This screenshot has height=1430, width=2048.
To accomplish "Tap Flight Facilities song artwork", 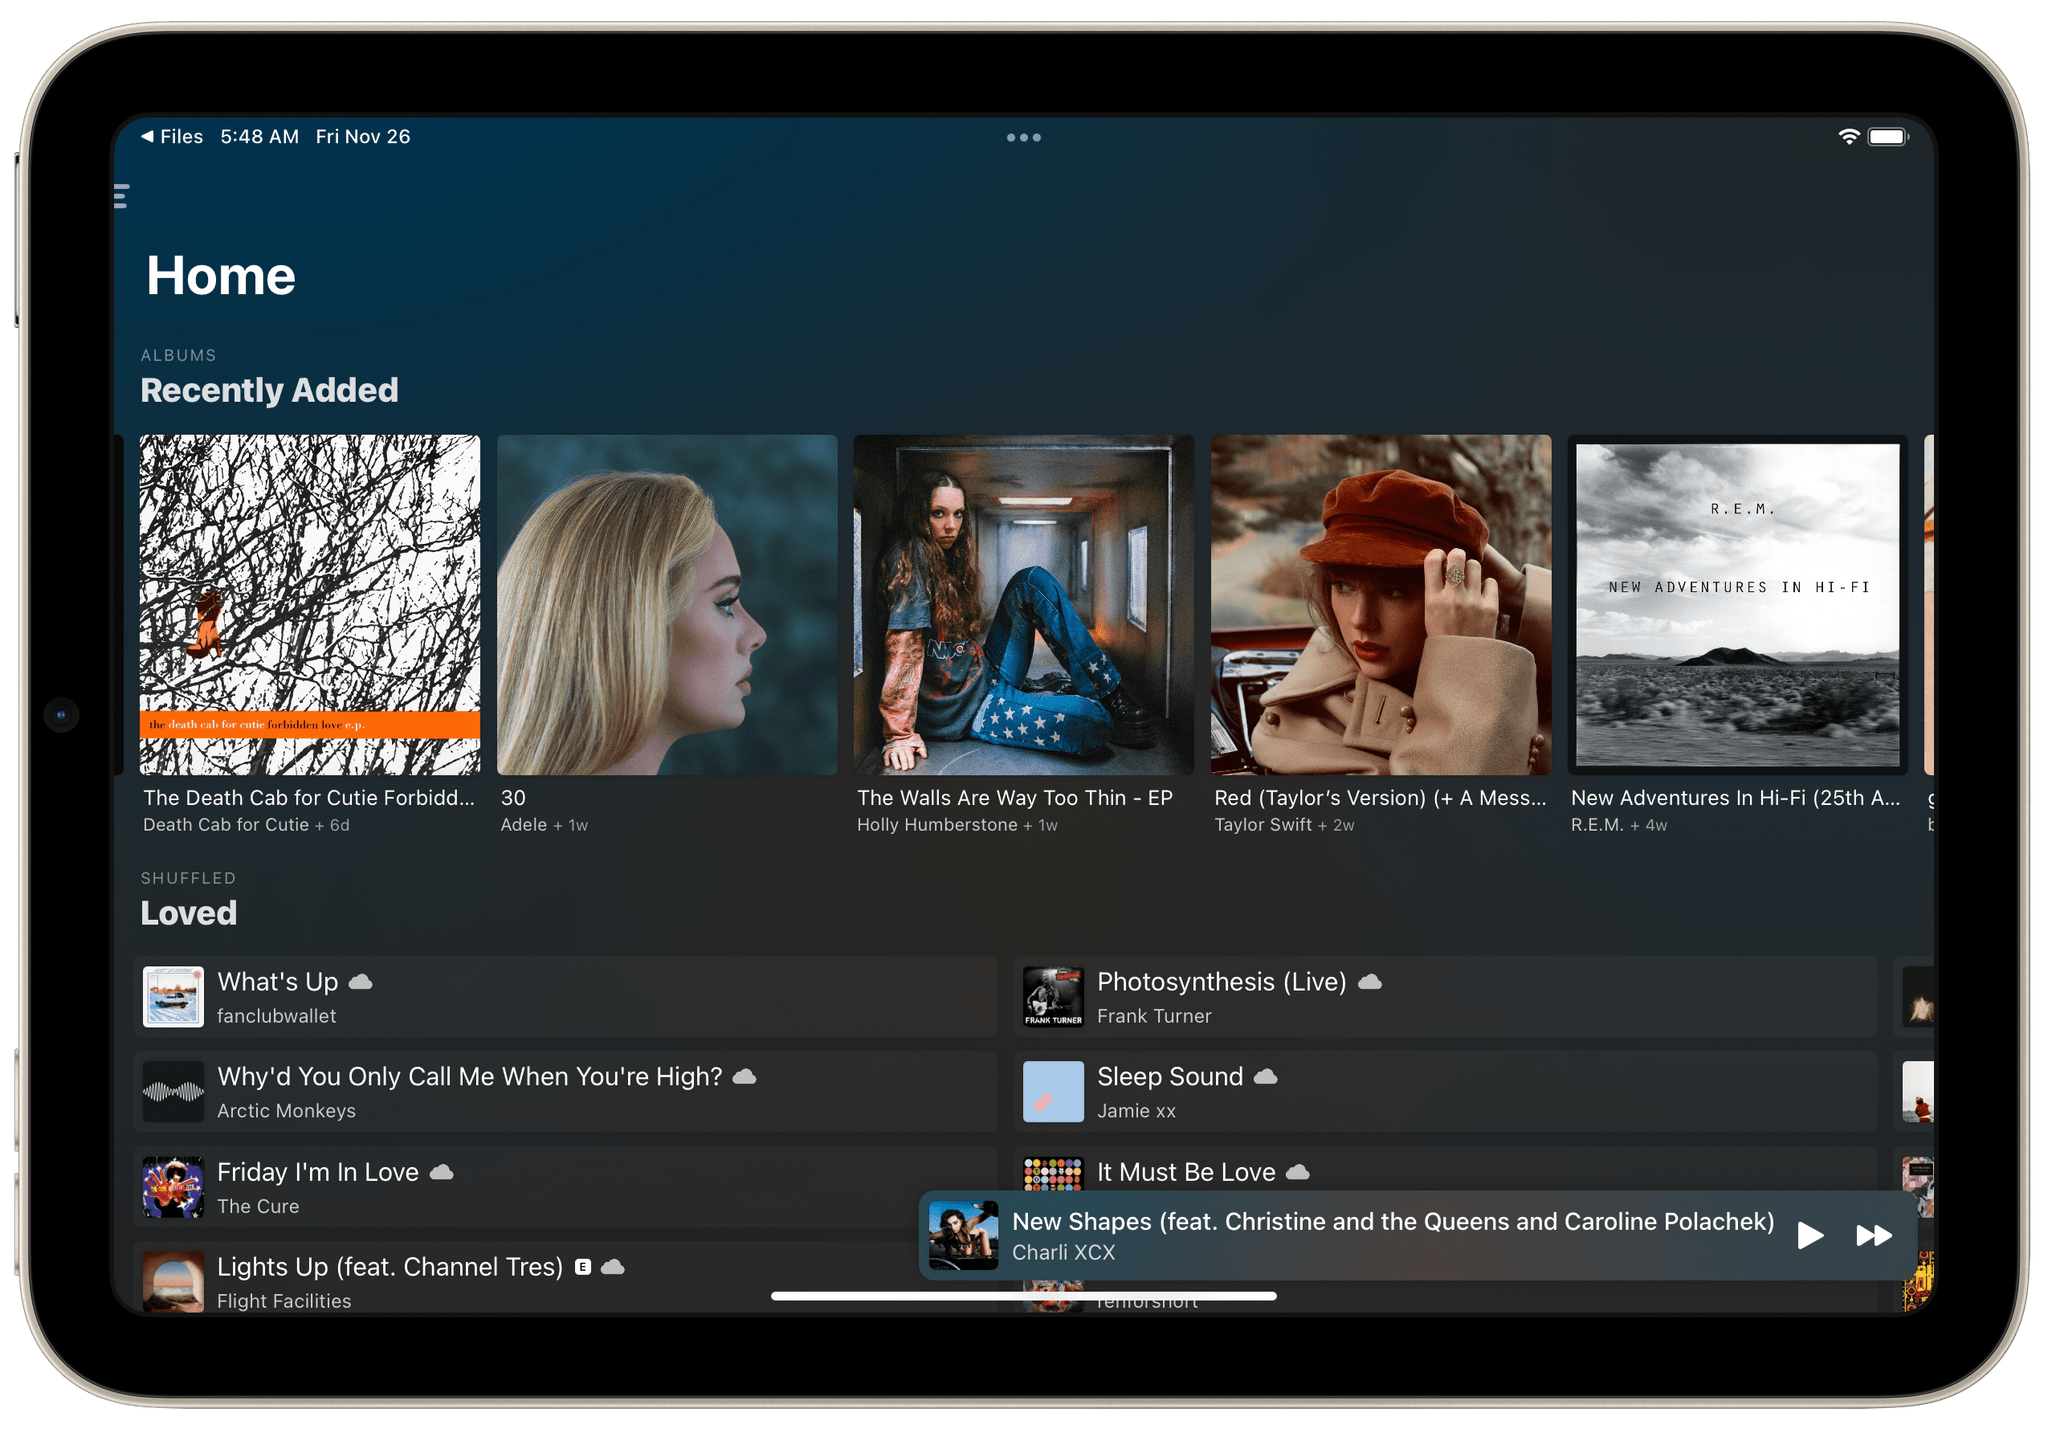I will coord(173,1281).
